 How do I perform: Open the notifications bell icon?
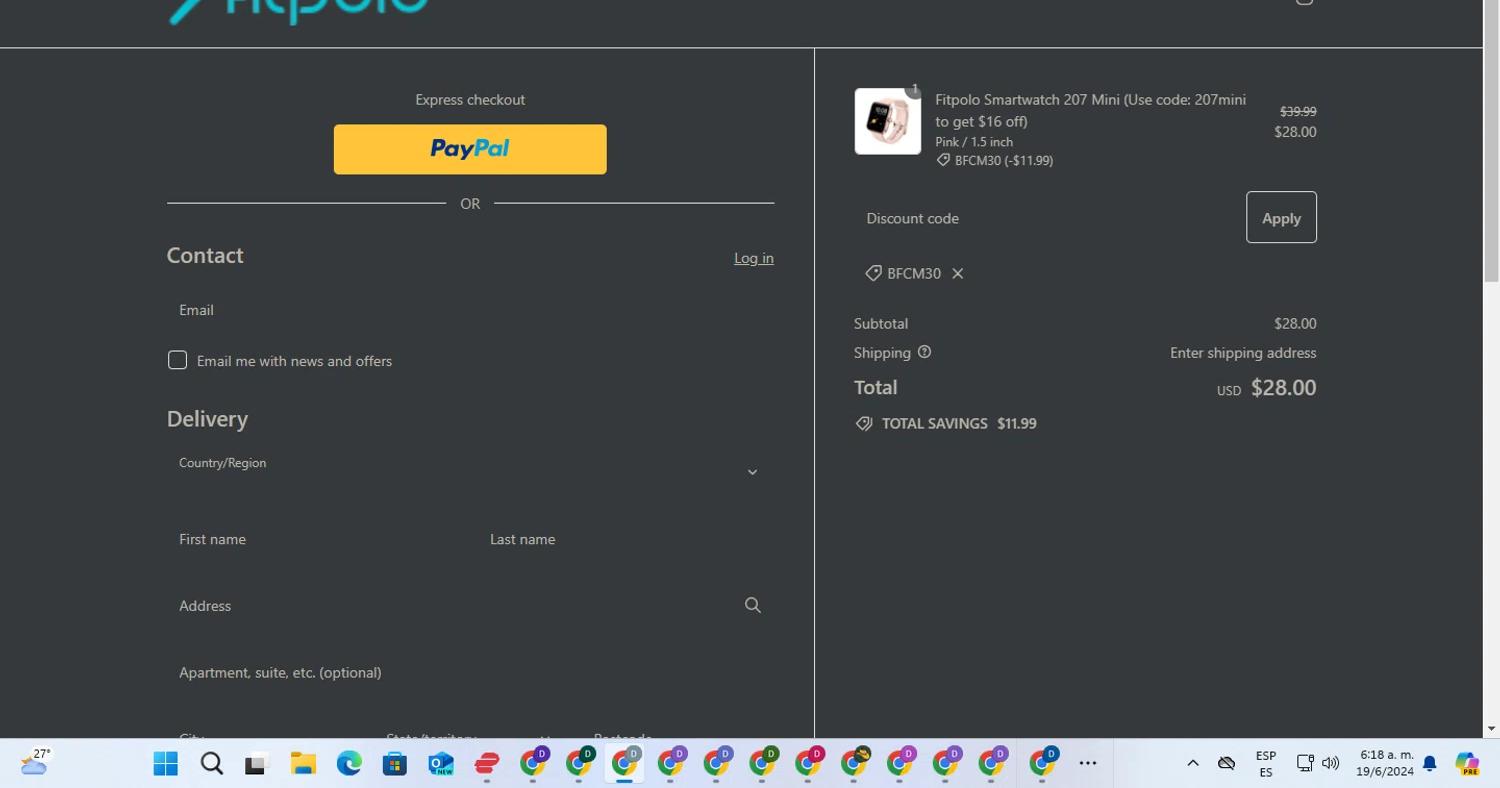(1430, 764)
